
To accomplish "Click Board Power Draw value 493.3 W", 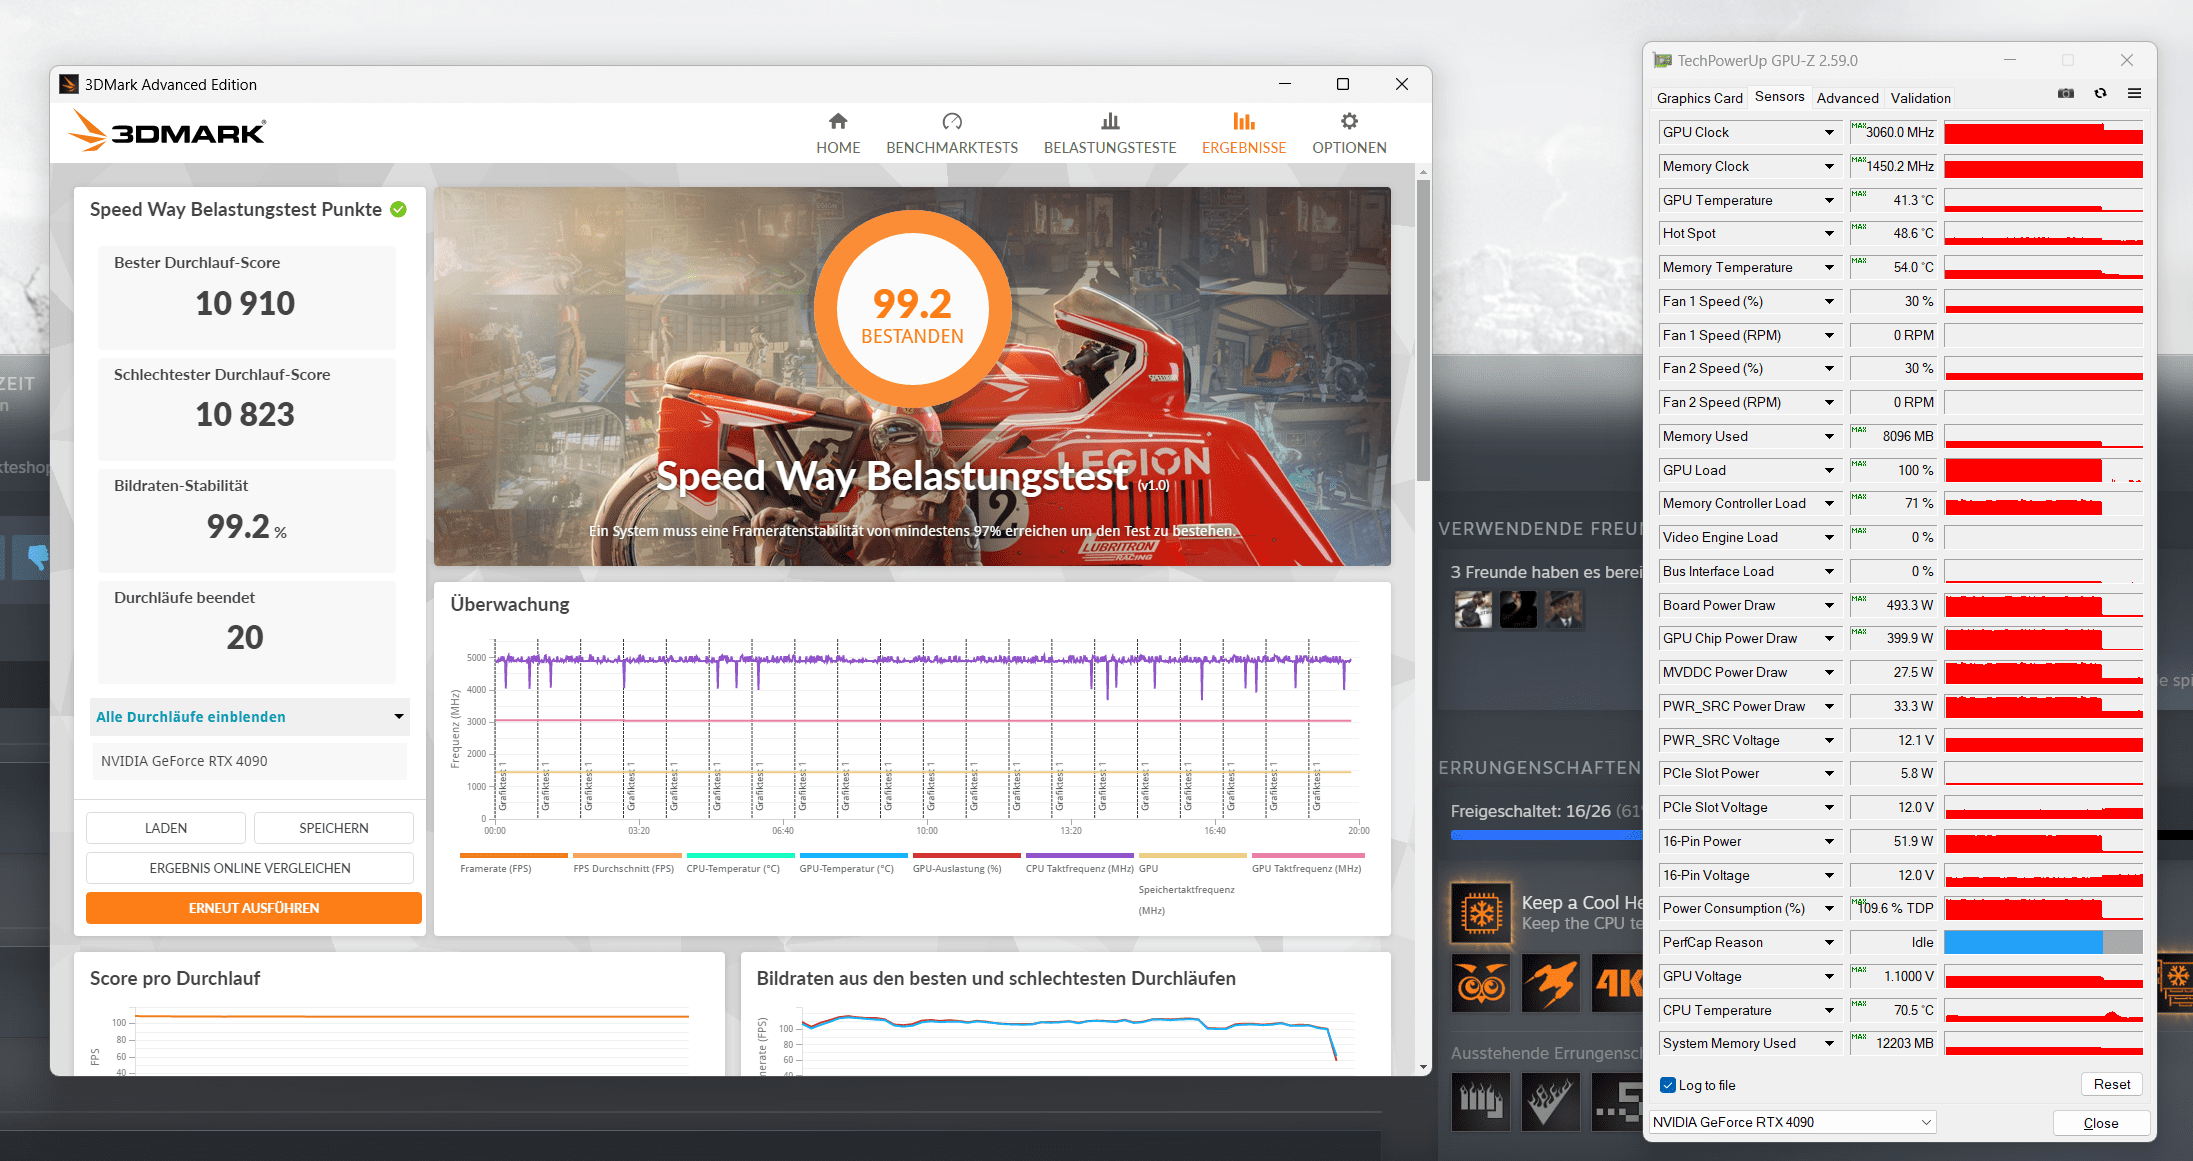I will point(1893,605).
